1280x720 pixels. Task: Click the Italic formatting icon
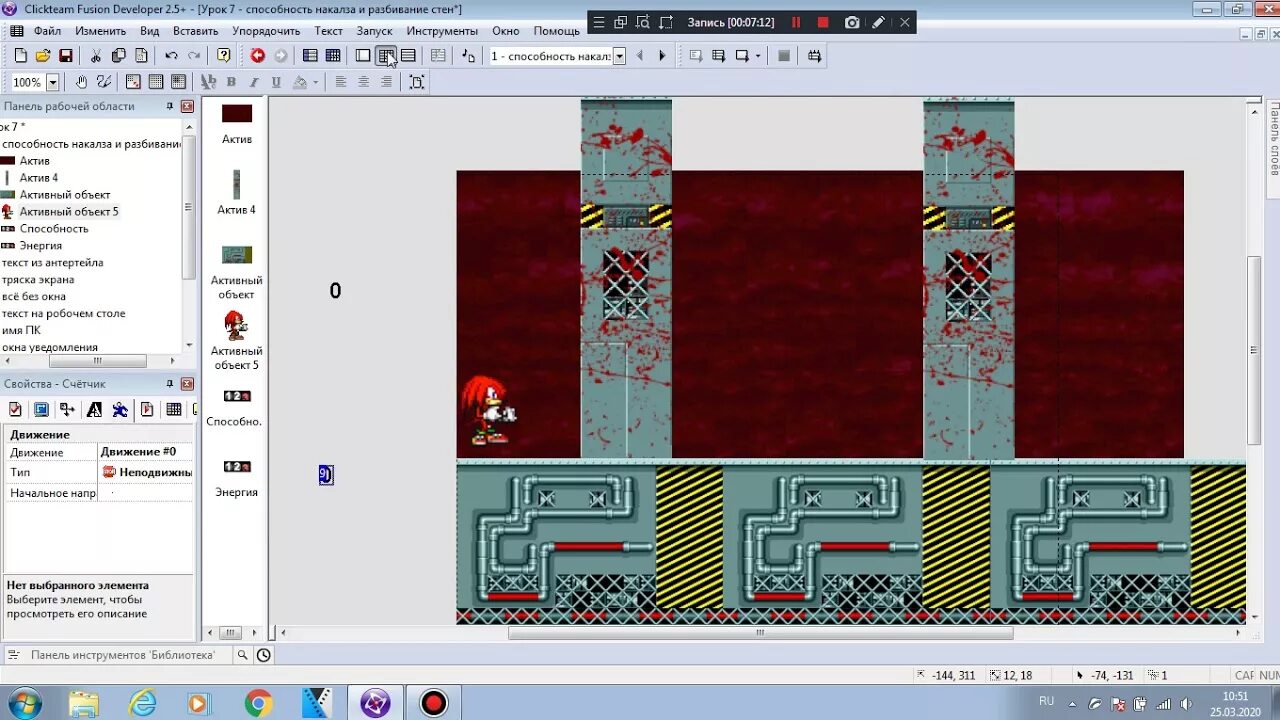254,82
